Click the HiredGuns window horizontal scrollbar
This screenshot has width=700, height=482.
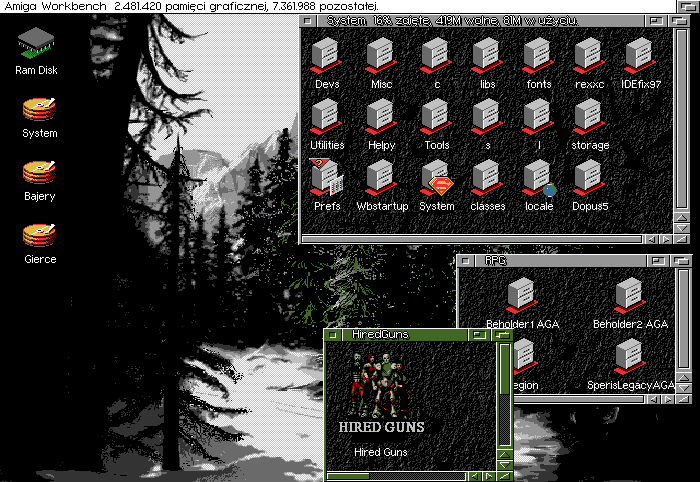(x=396, y=476)
